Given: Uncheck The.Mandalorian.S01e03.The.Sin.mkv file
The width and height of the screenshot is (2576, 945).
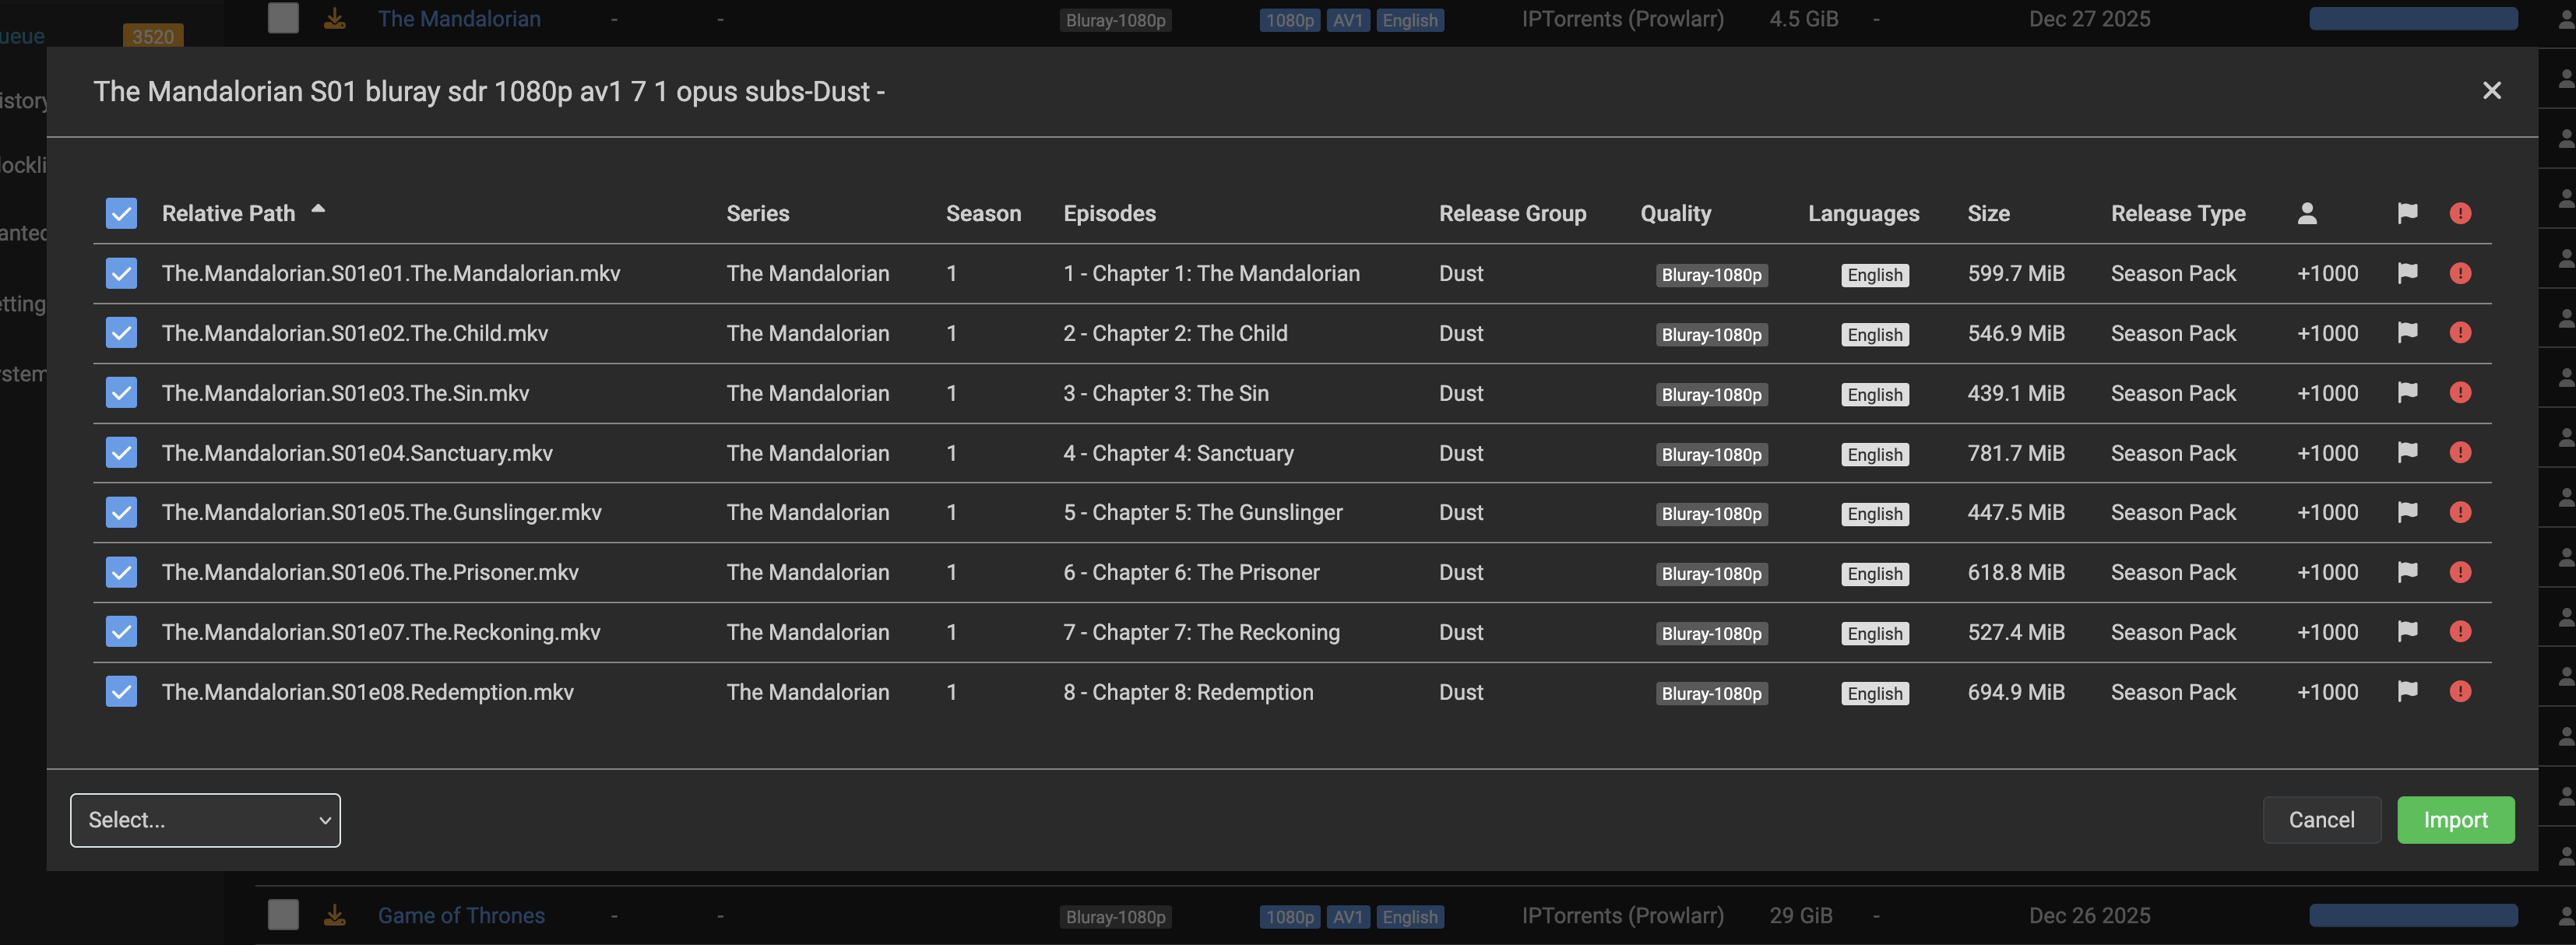Looking at the screenshot, I should pyautogui.click(x=121, y=393).
